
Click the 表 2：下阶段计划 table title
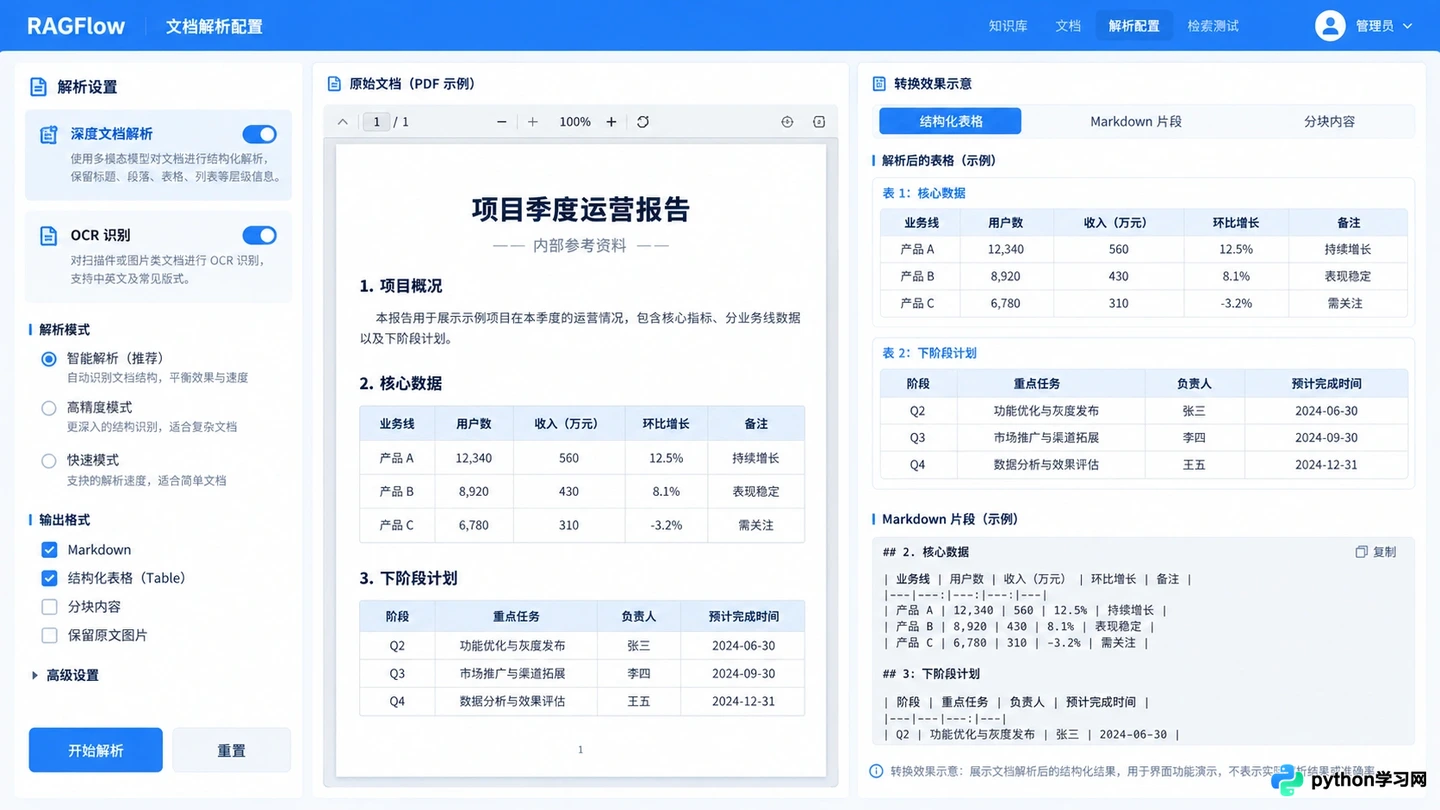929,353
